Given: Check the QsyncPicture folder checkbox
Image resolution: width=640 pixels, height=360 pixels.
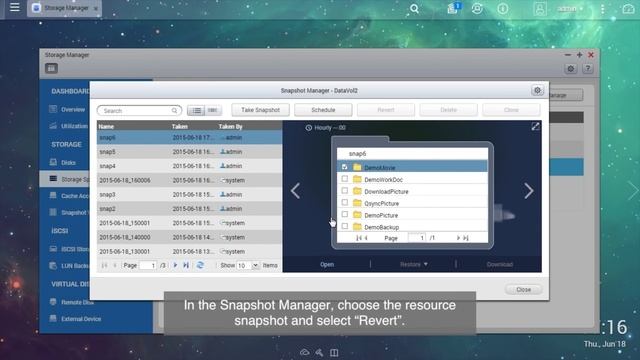Looking at the screenshot, I should click(344, 202).
